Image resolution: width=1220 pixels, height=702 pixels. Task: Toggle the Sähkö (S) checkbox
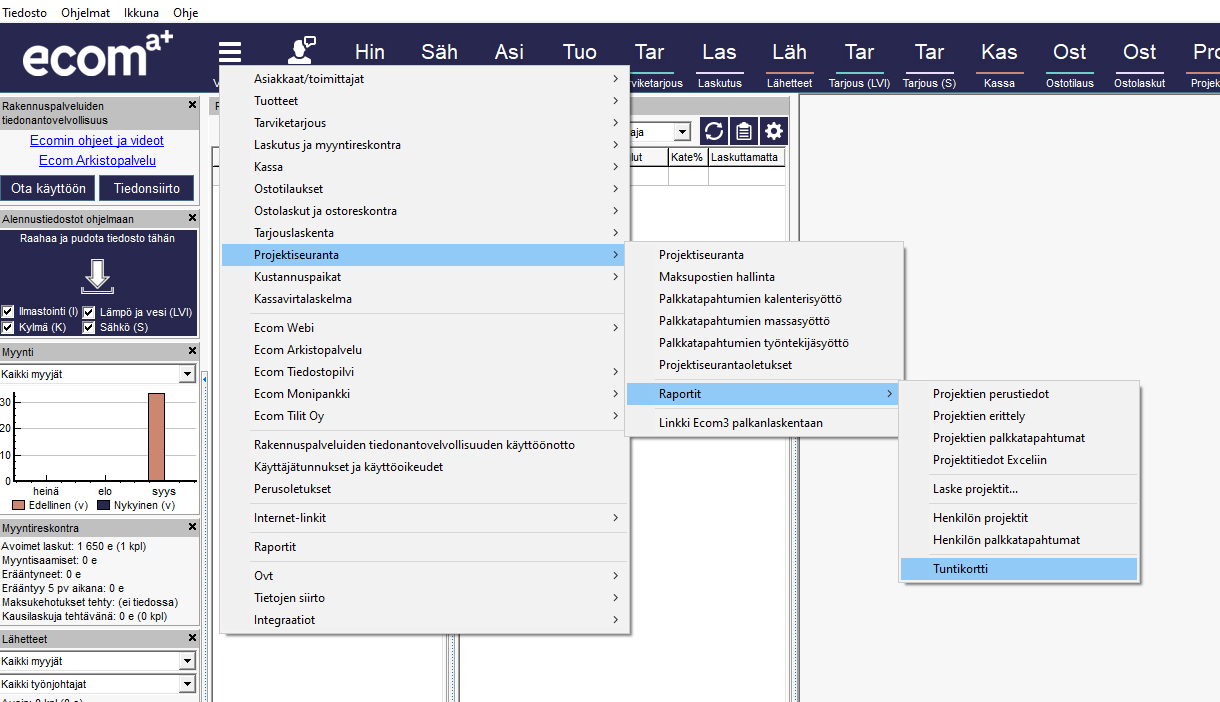tap(89, 327)
